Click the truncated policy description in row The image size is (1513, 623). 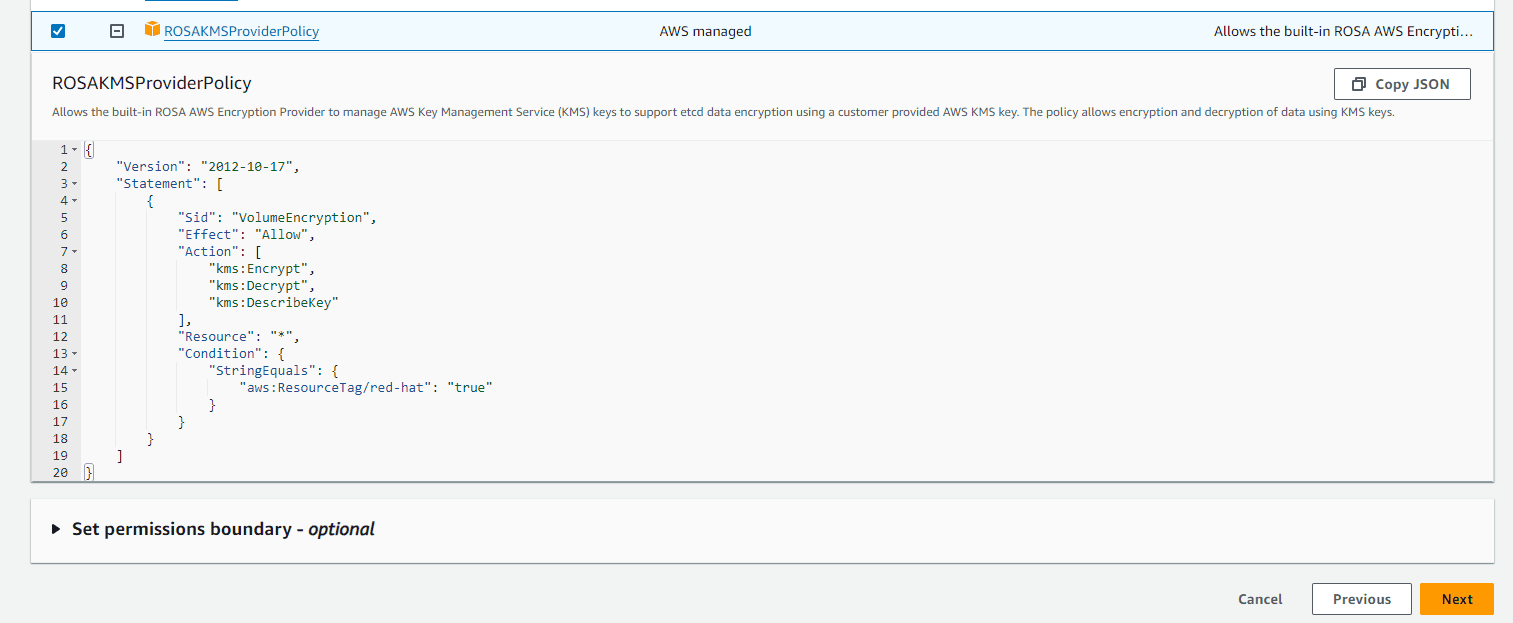[x=1343, y=31]
